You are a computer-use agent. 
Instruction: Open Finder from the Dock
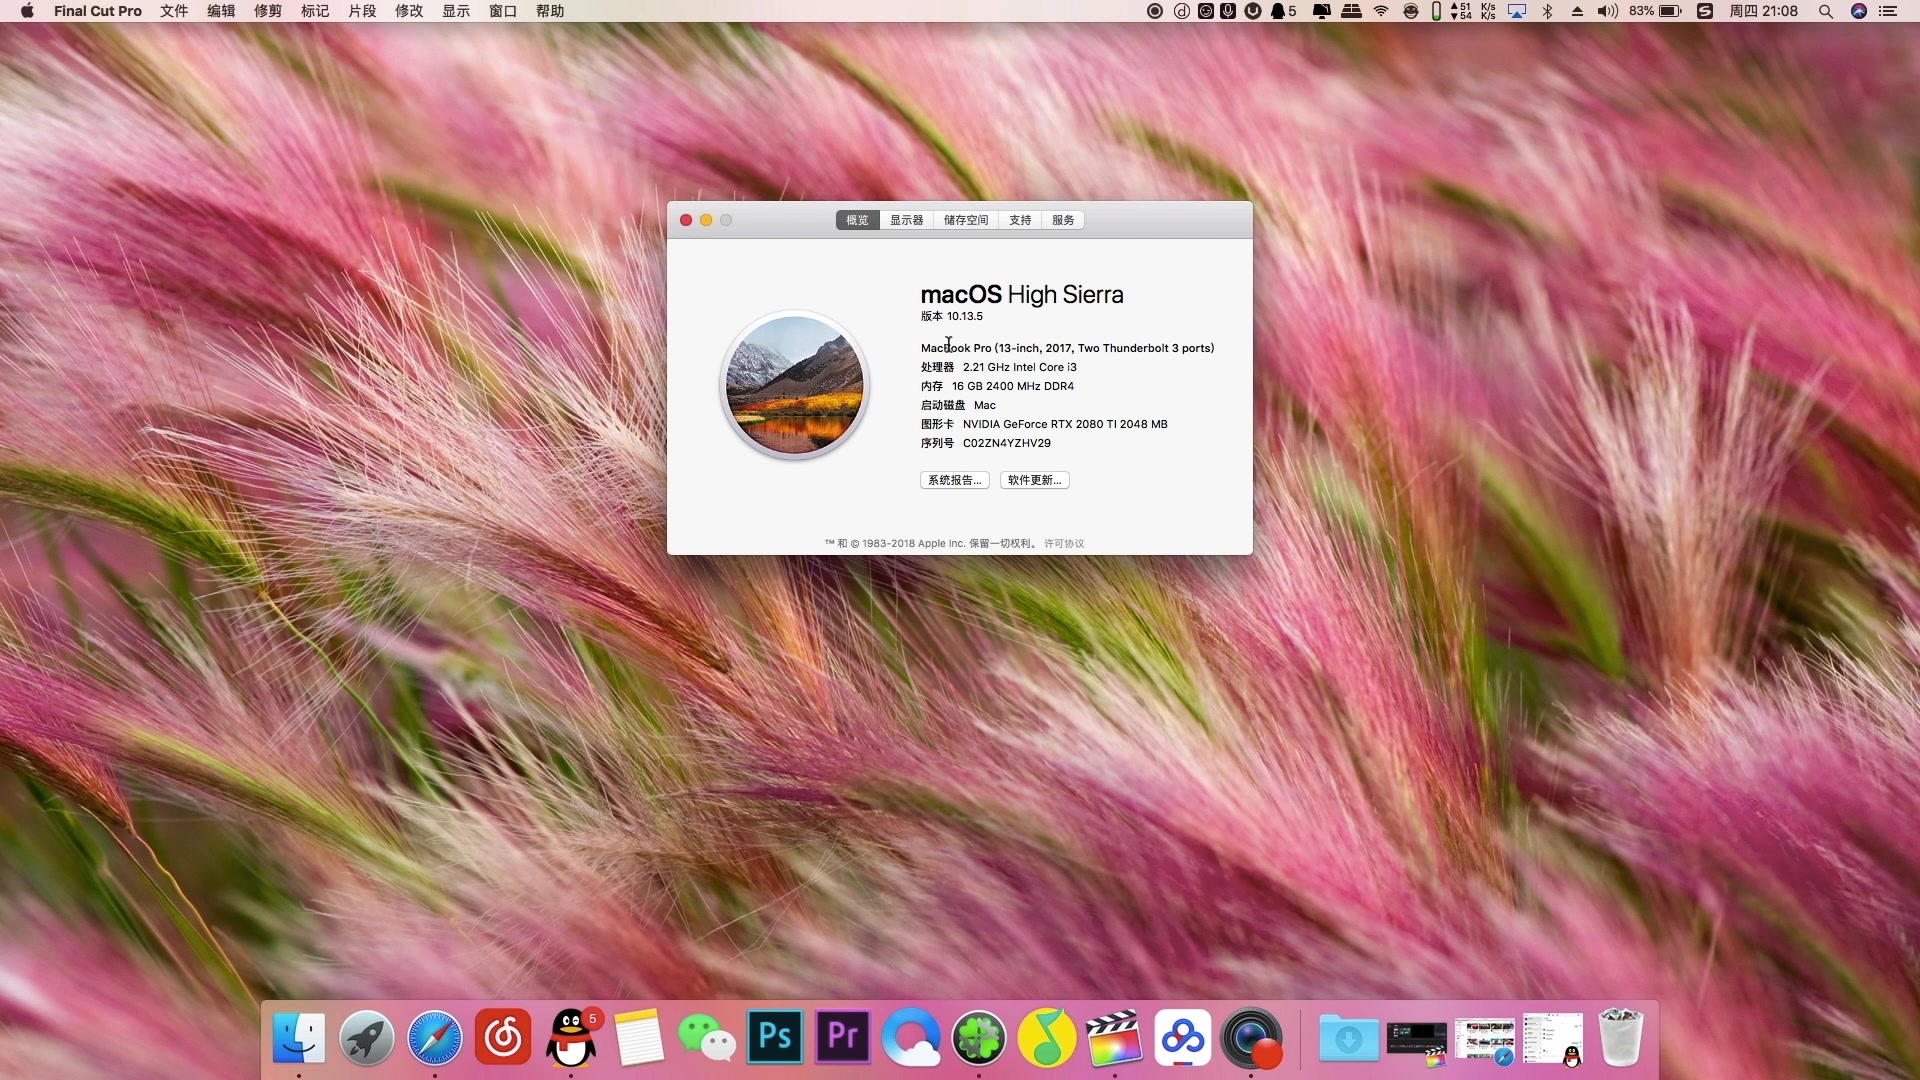tap(298, 1038)
